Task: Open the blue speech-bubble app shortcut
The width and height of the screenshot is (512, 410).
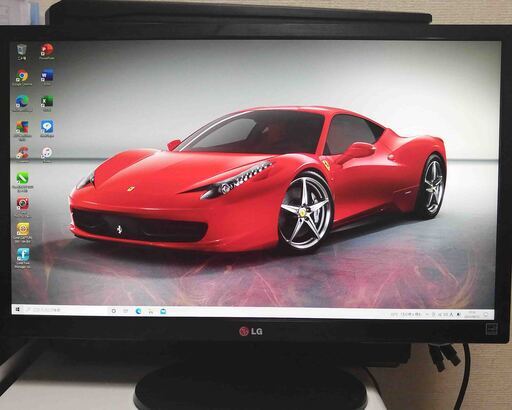Action: click(x=47, y=129)
